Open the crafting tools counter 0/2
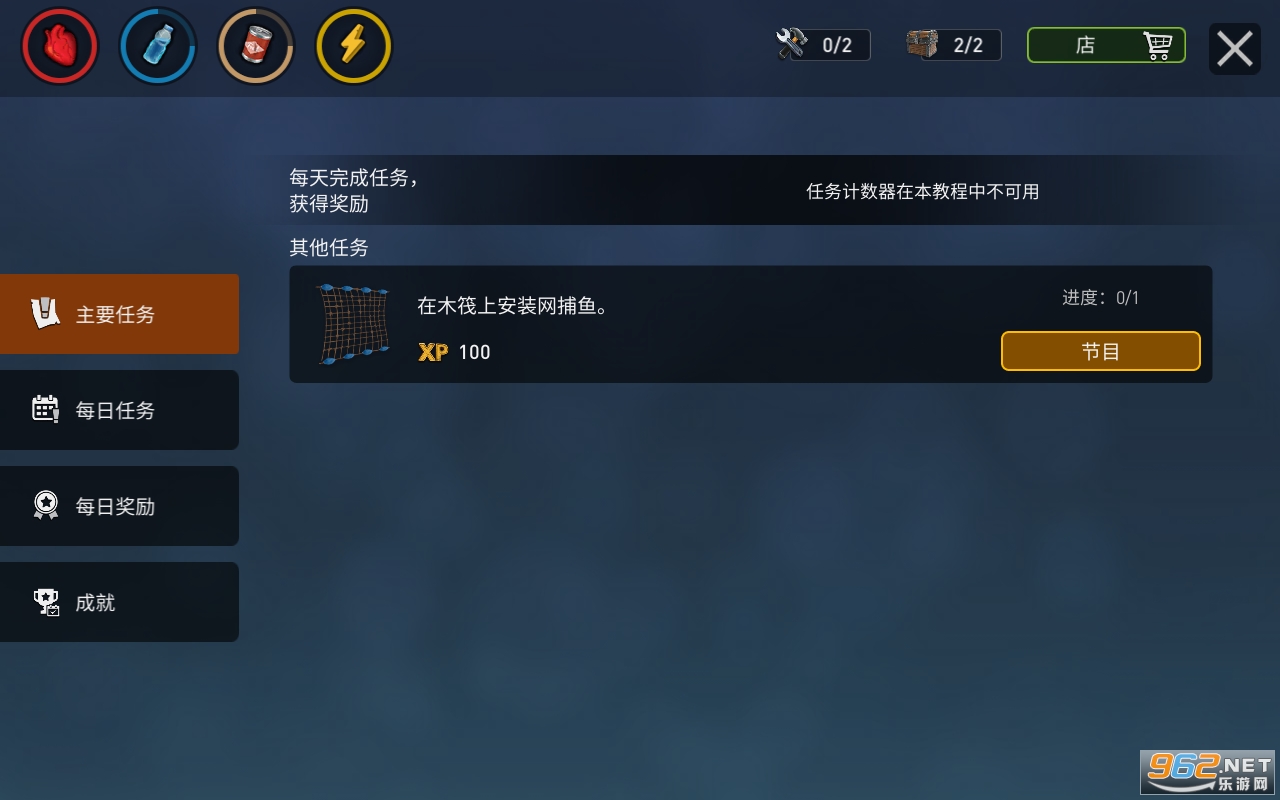1280x800 pixels. 823,45
